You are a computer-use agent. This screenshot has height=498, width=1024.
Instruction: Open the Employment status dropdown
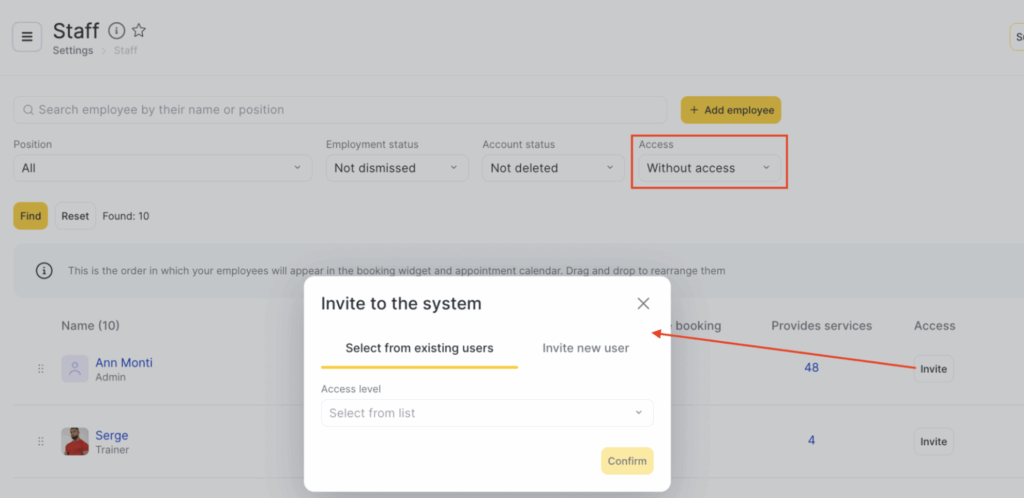[x=397, y=168]
